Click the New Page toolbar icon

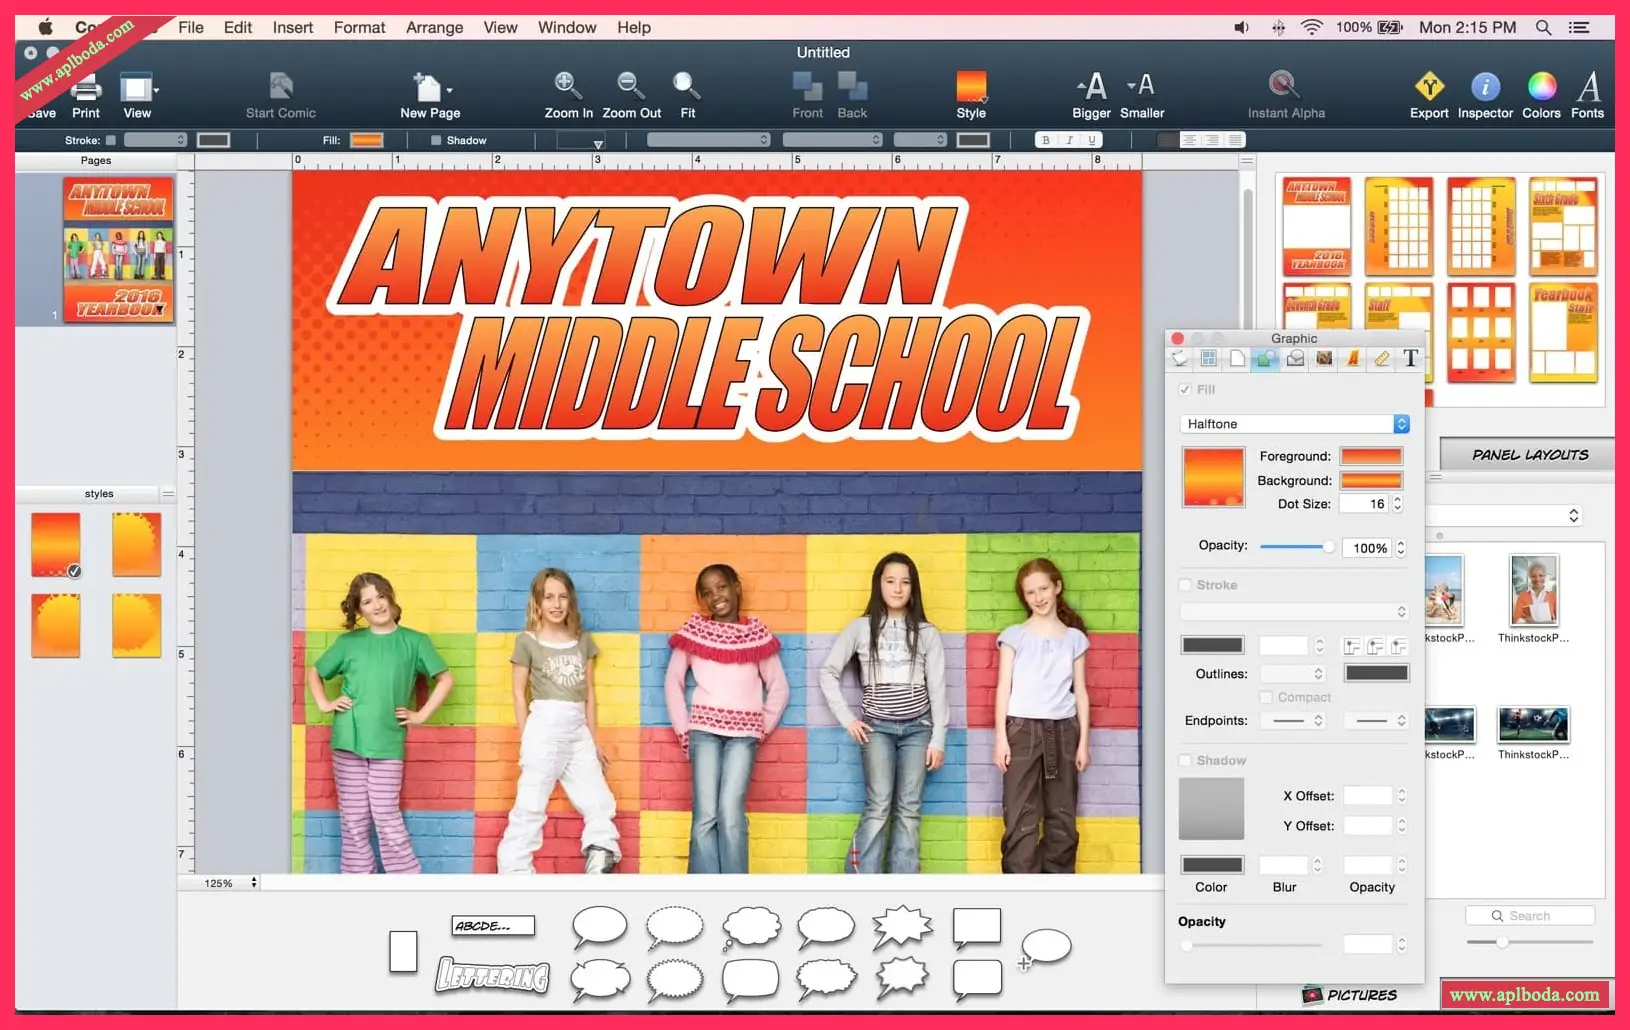click(x=429, y=88)
